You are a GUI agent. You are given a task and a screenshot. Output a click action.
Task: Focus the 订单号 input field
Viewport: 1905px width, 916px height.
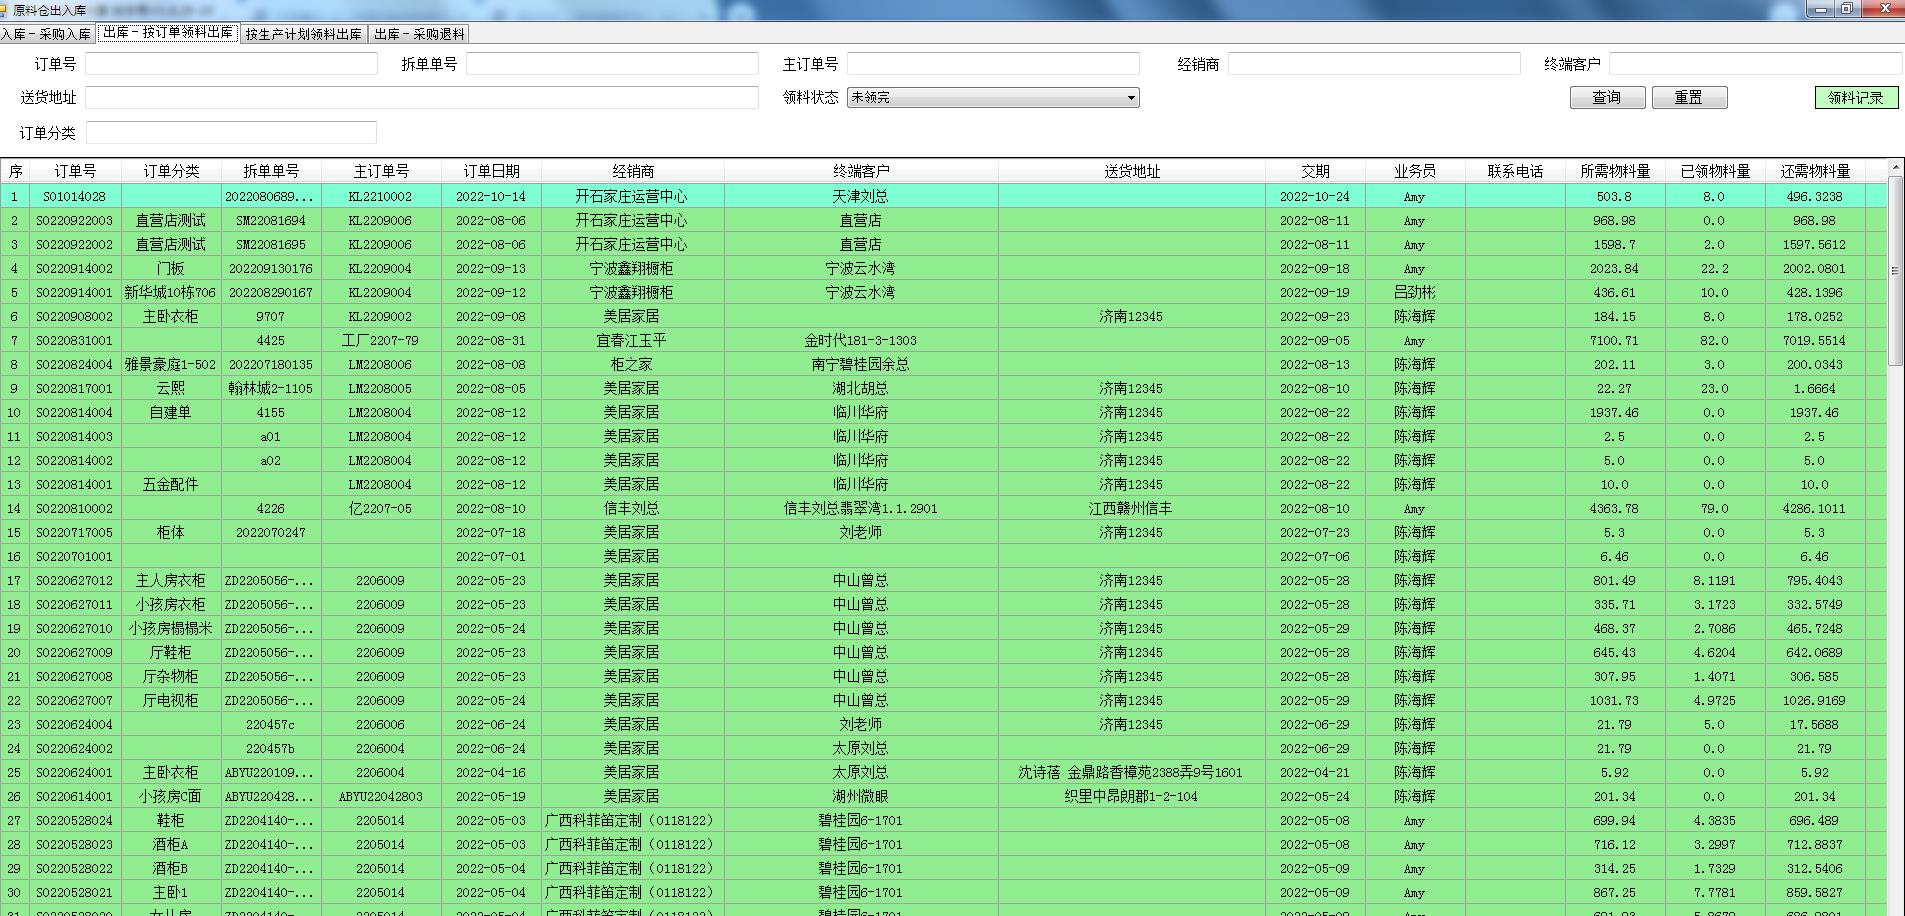point(231,64)
